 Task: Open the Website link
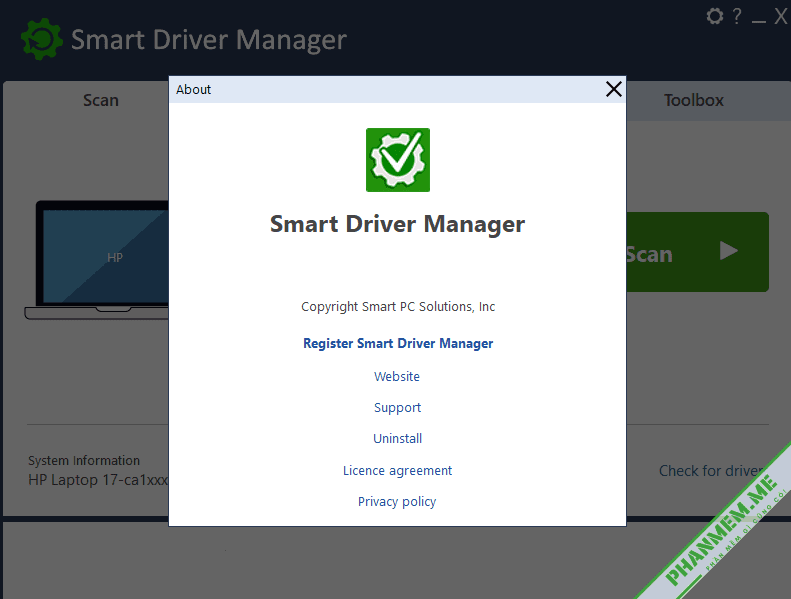click(397, 376)
